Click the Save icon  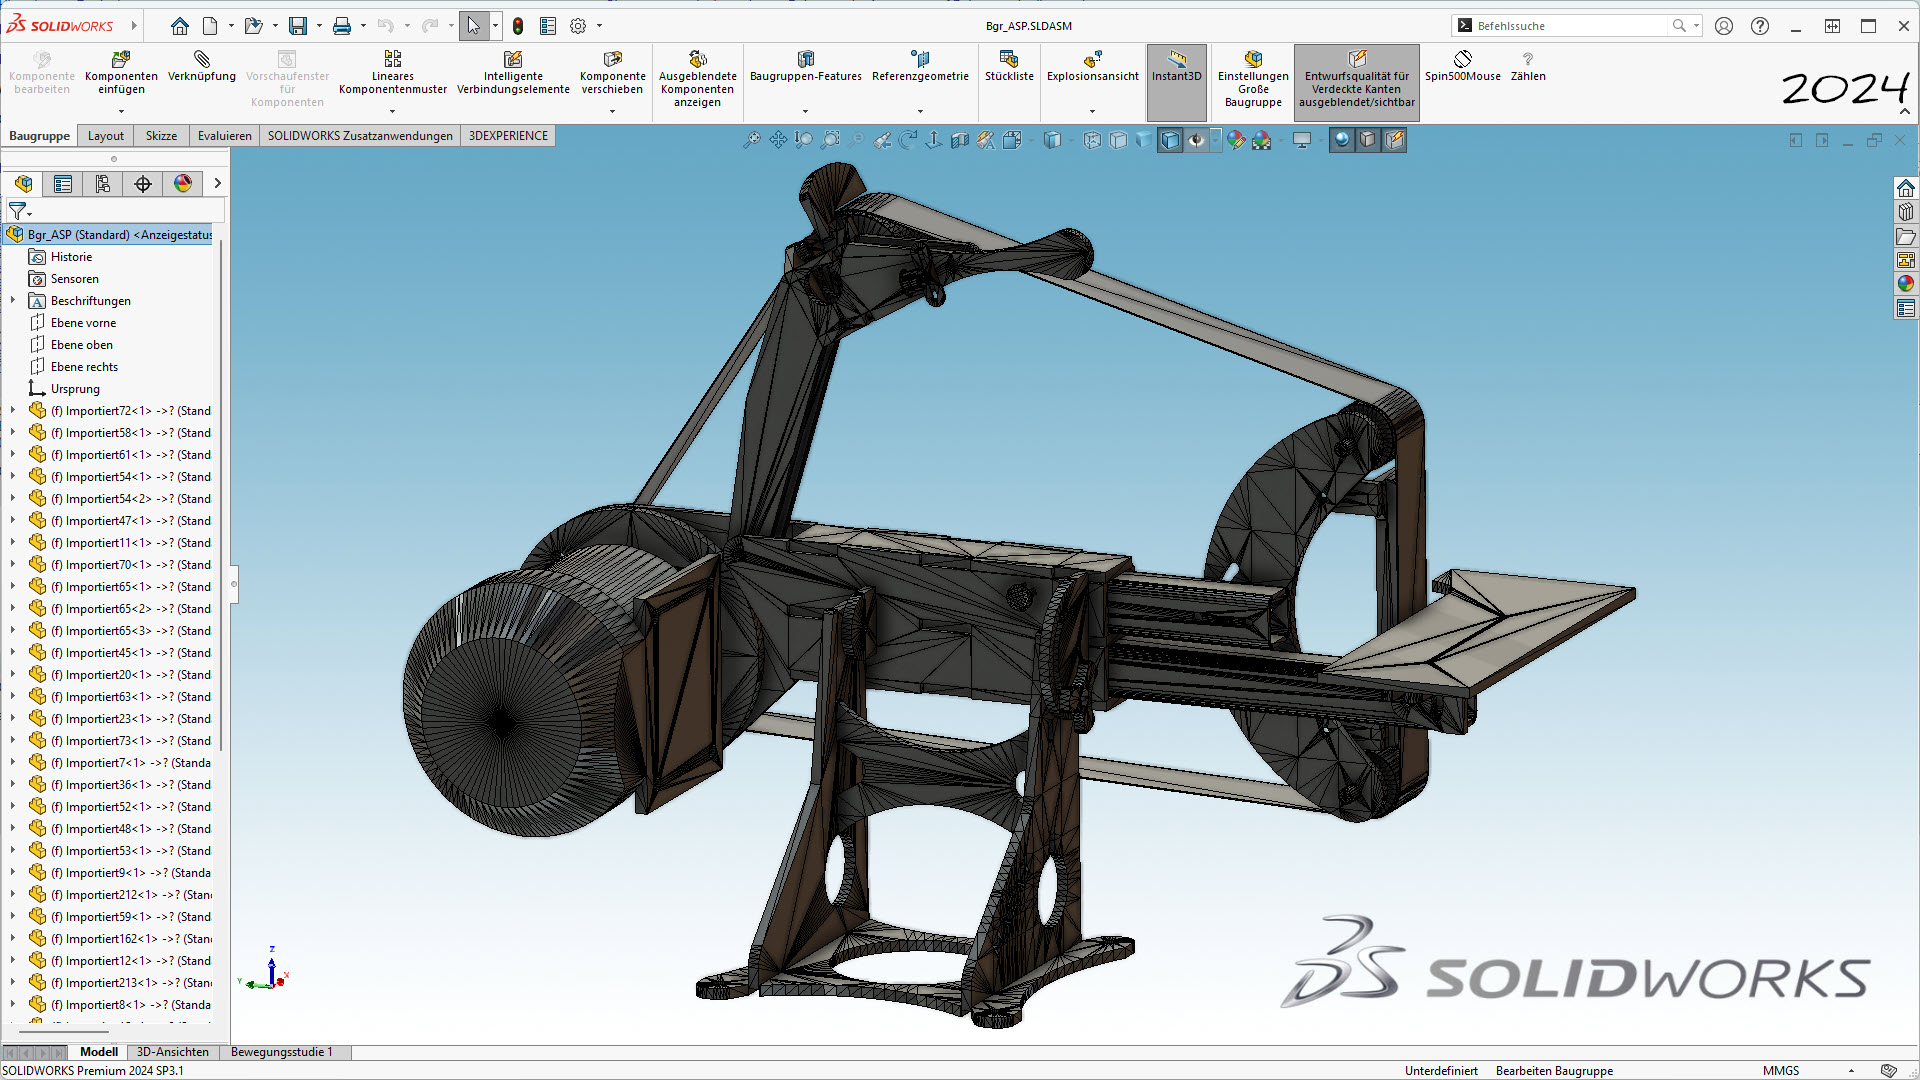[x=298, y=26]
